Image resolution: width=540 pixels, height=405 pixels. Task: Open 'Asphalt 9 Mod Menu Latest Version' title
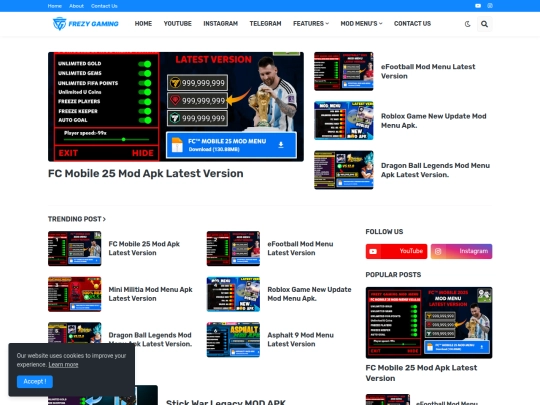pyautogui.click(x=300, y=340)
